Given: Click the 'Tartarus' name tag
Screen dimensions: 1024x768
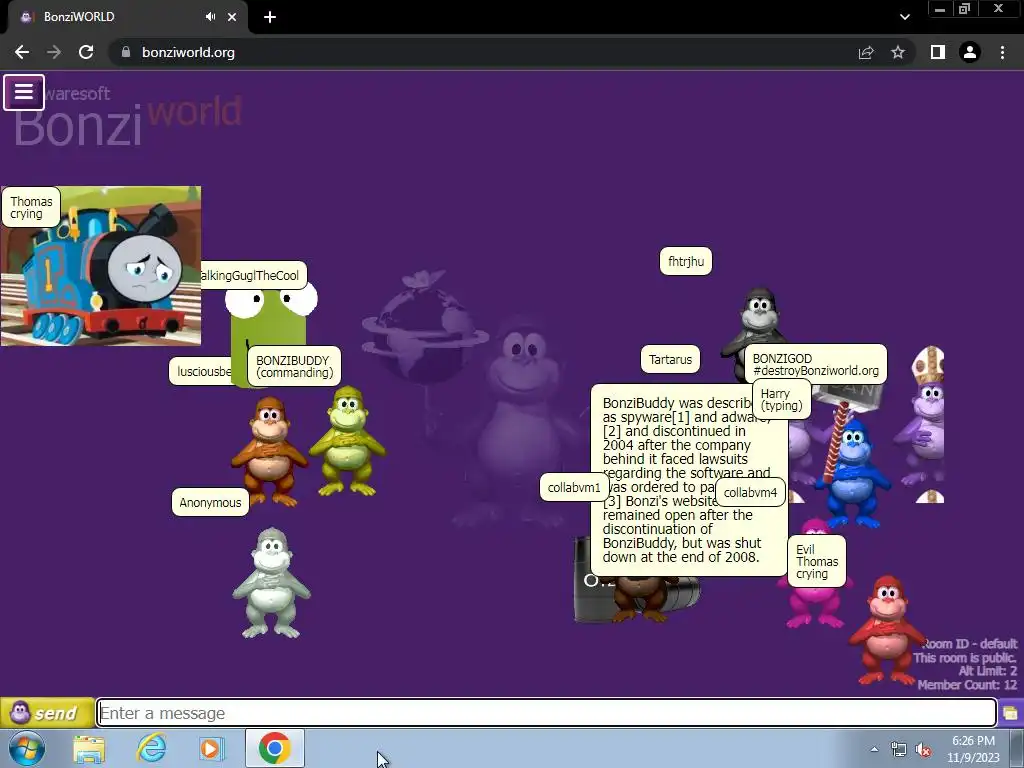Looking at the screenshot, I should click(670, 359).
